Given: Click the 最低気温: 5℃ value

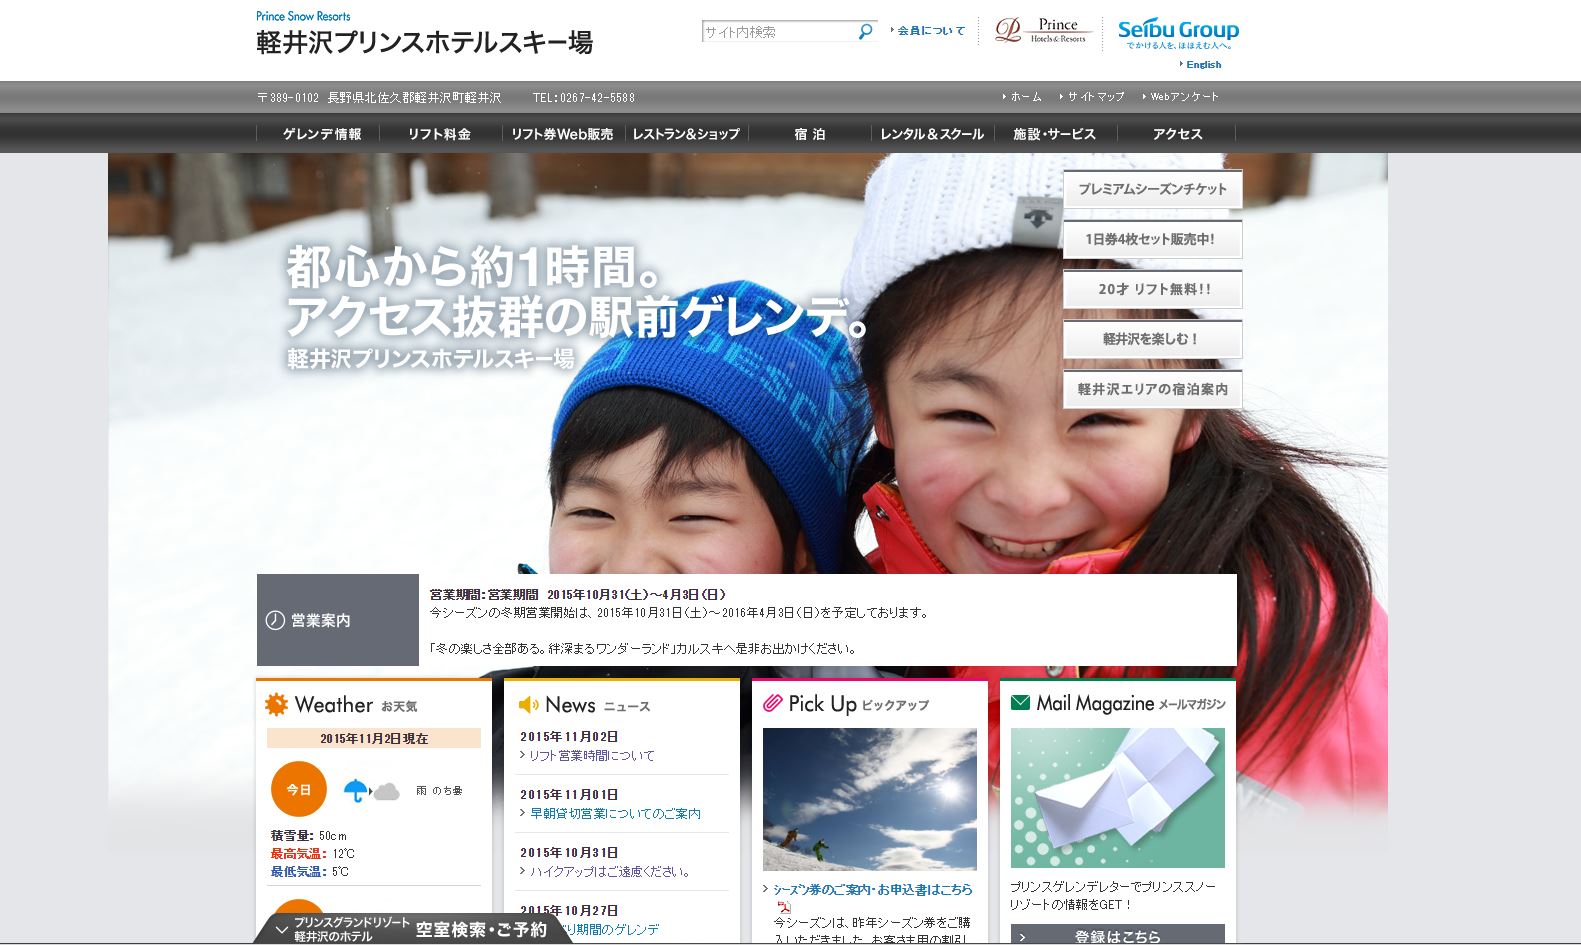Looking at the screenshot, I should tap(309, 872).
